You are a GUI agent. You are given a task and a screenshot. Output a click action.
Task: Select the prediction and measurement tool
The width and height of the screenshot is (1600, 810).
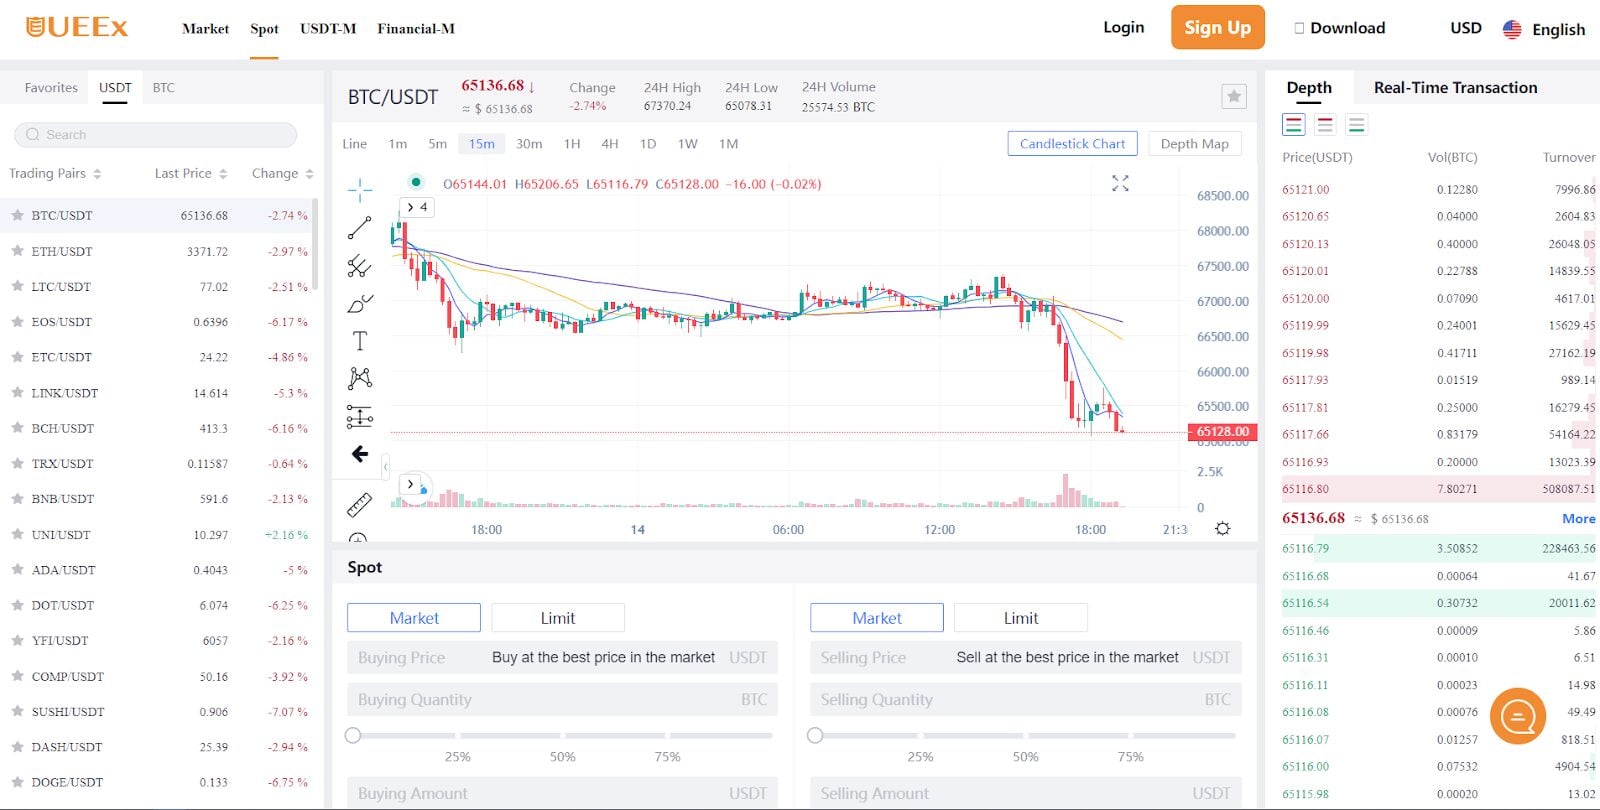coord(360,416)
